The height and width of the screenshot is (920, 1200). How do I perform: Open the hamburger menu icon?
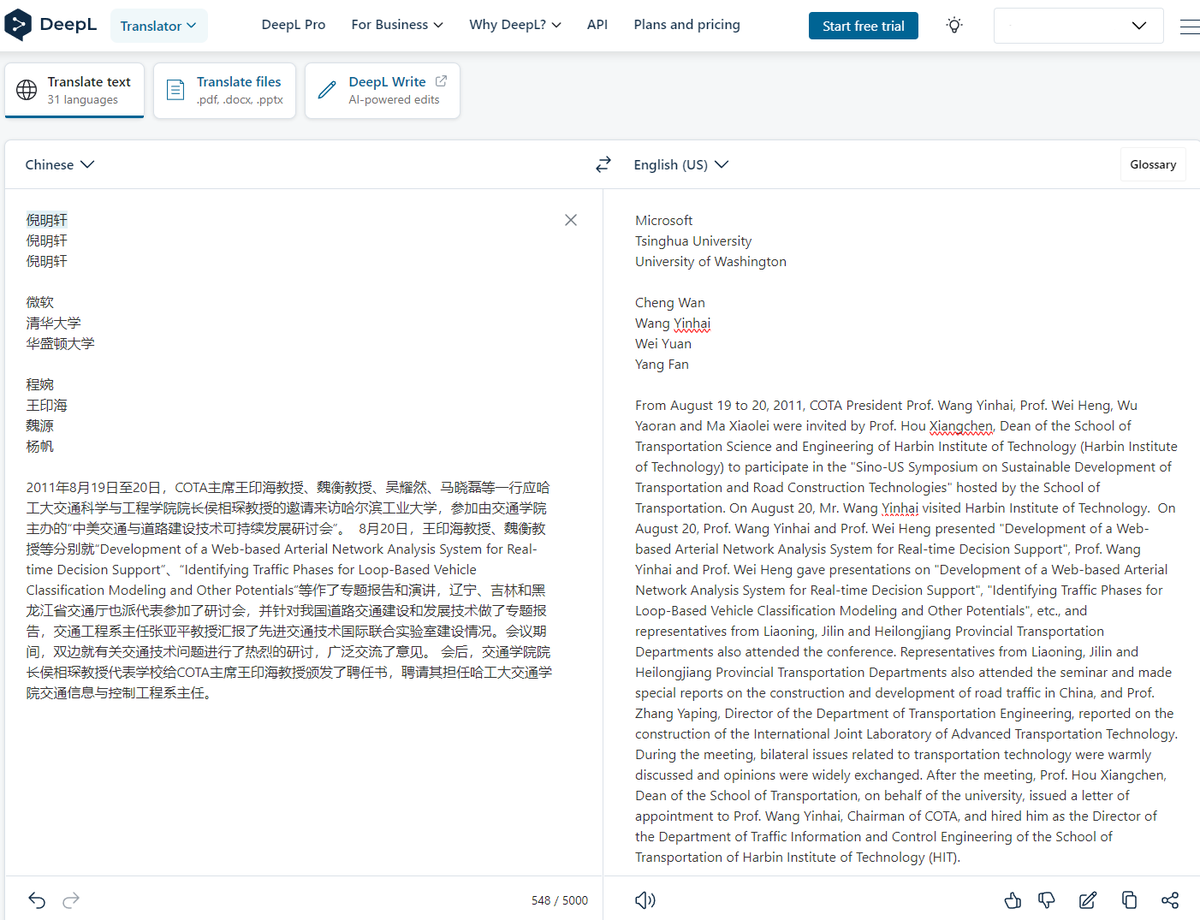click(x=1189, y=26)
